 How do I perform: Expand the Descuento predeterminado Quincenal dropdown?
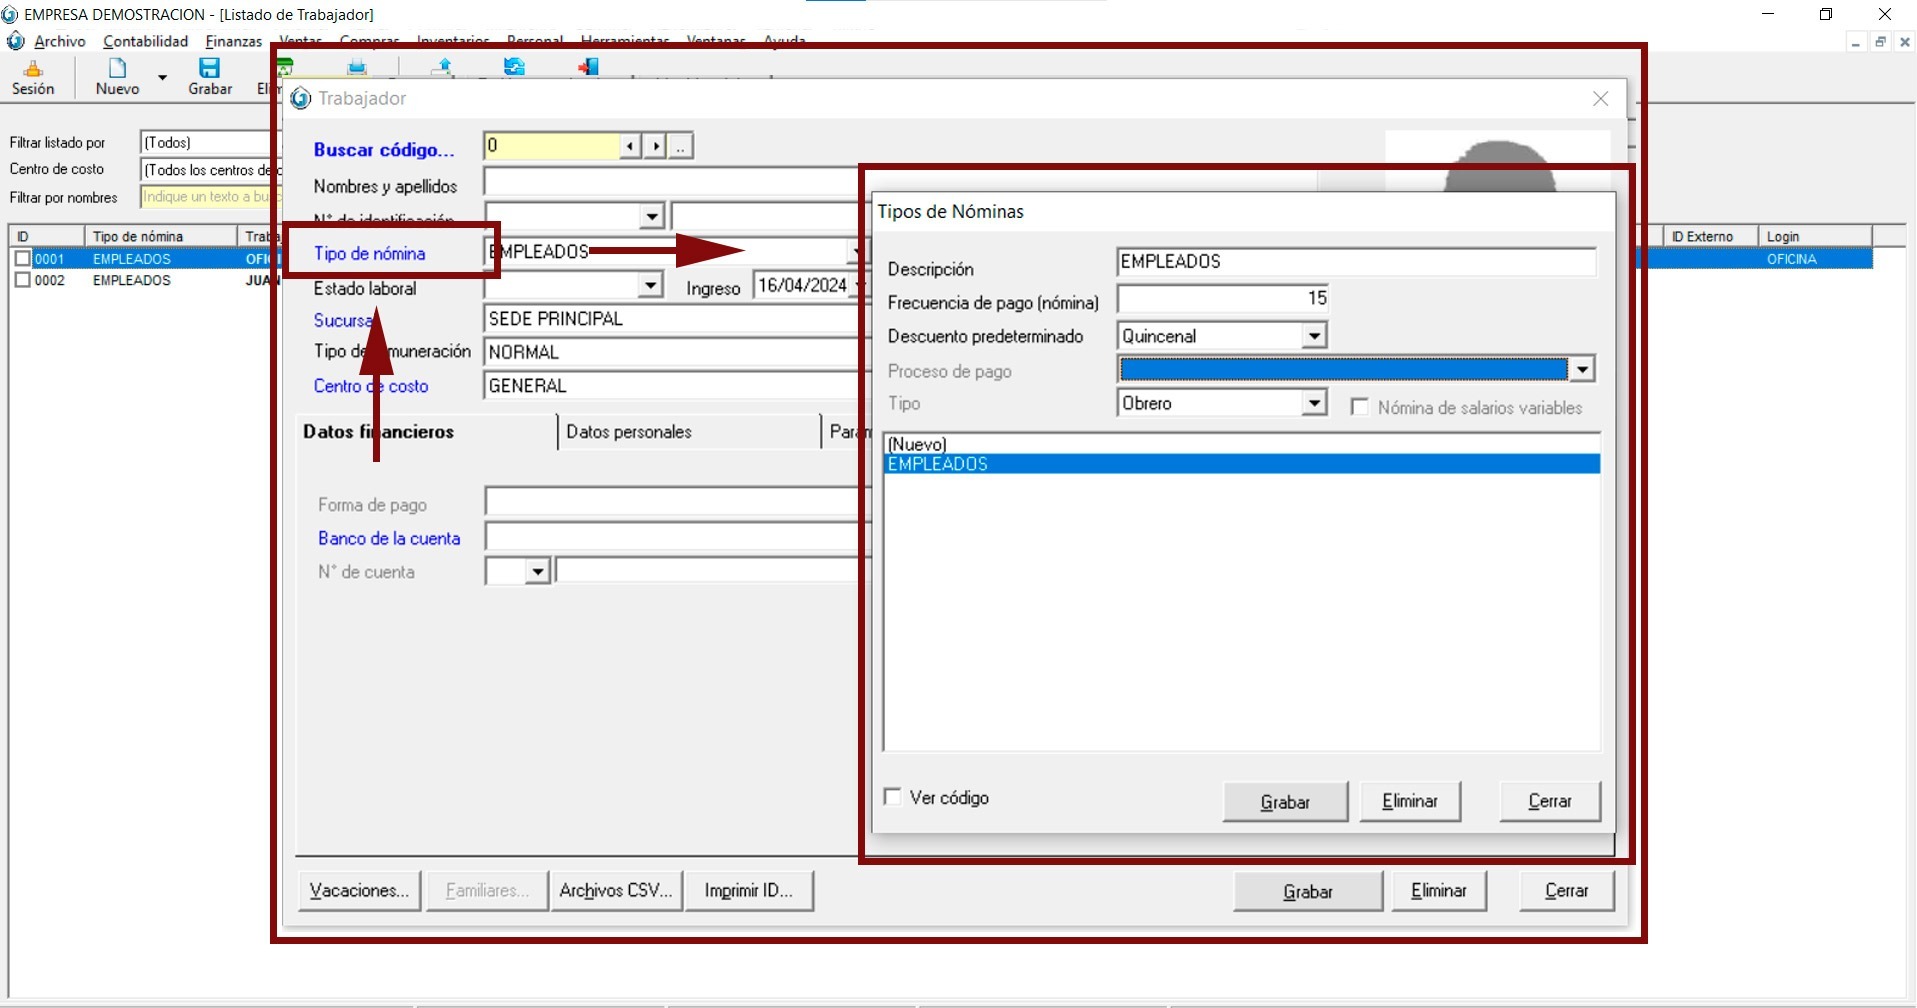[x=1314, y=336]
